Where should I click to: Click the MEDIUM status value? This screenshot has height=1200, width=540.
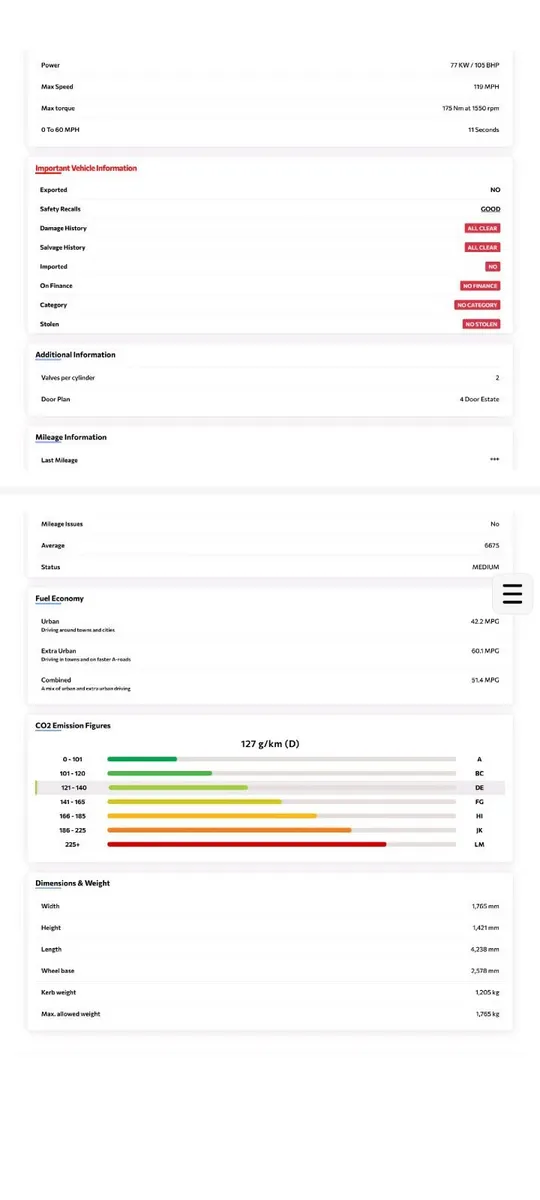(486, 567)
